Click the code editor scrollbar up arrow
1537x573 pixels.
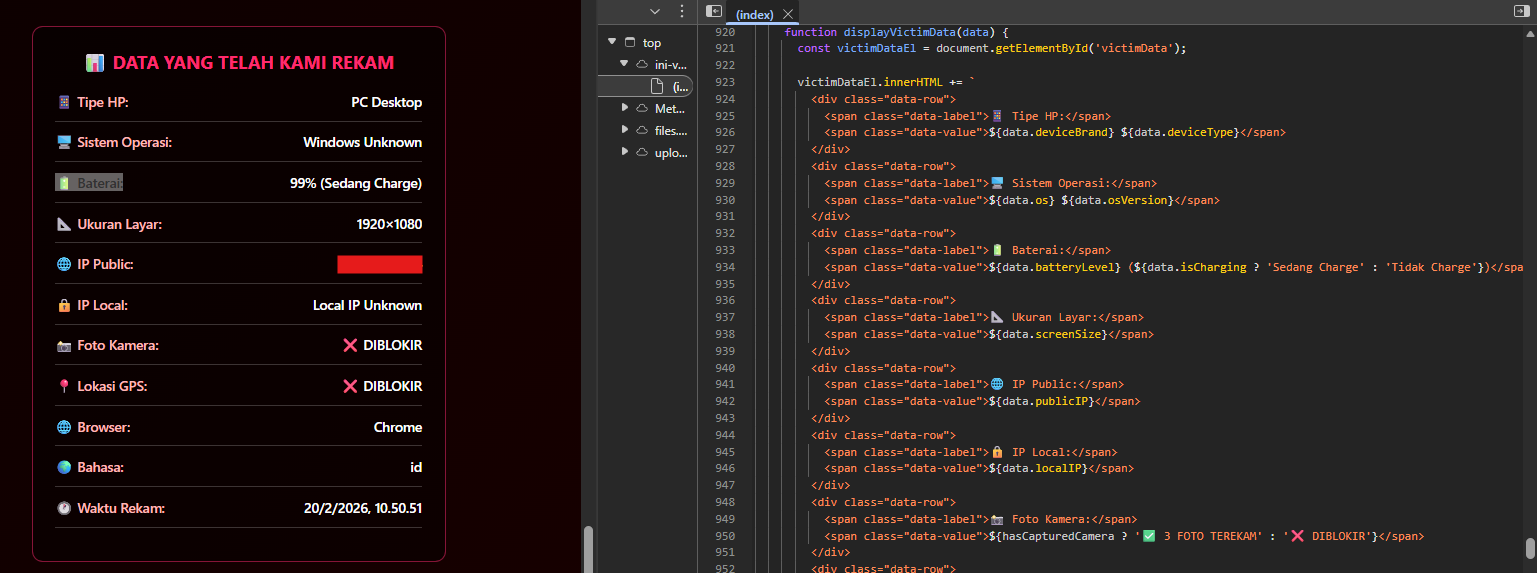[1529, 32]
